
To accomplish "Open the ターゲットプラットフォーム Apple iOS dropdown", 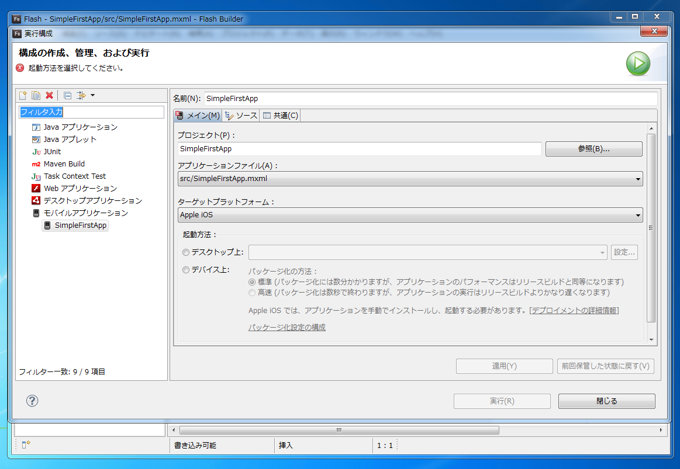I will pos(410,215).
